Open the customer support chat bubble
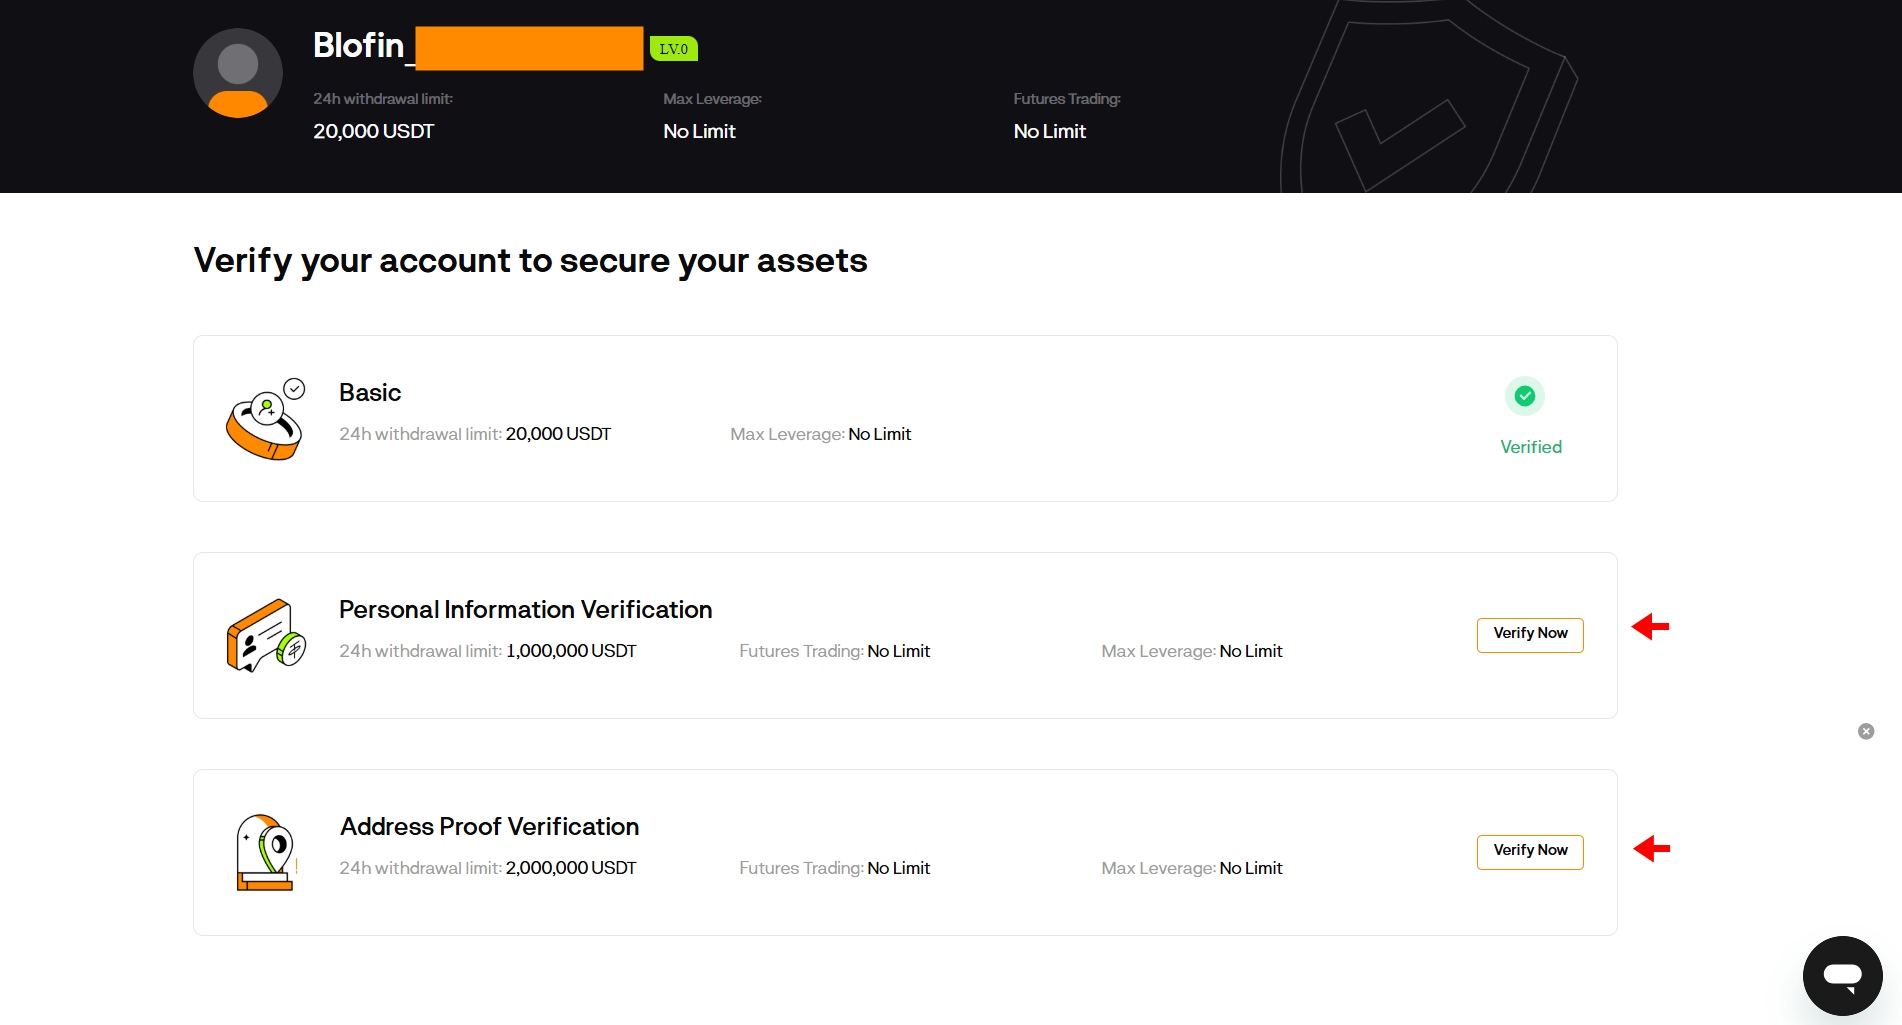1902x1025 pixels. tap(1842, 975)
